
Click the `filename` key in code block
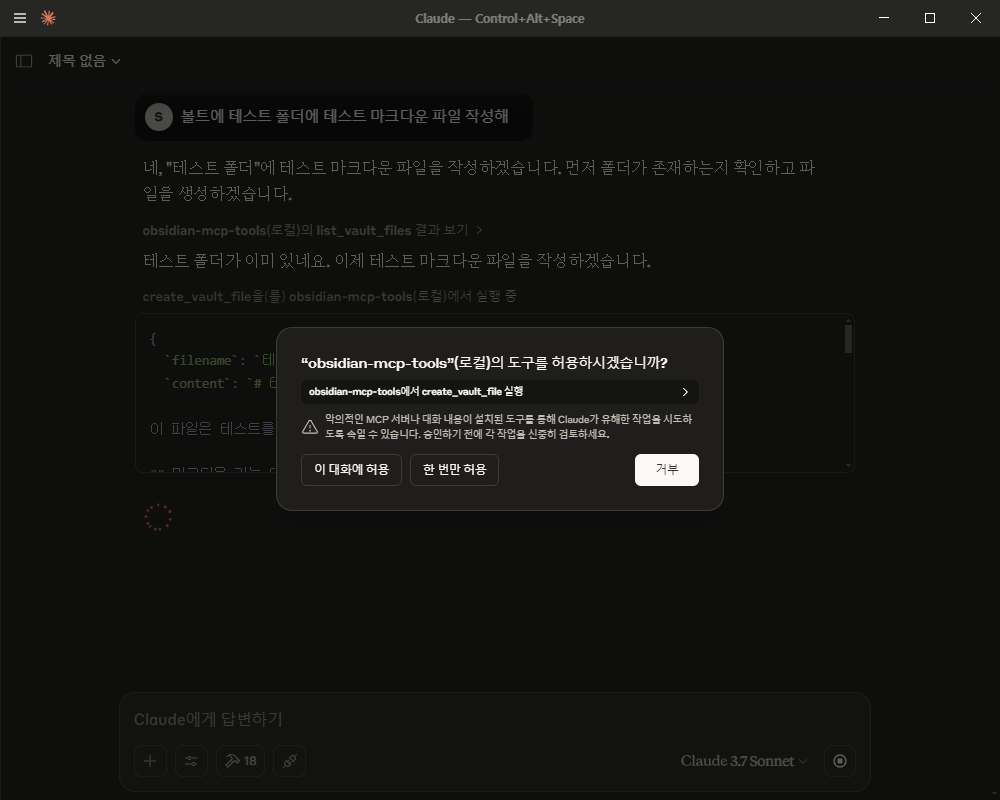pyautogui.click(x=201, y=360)
